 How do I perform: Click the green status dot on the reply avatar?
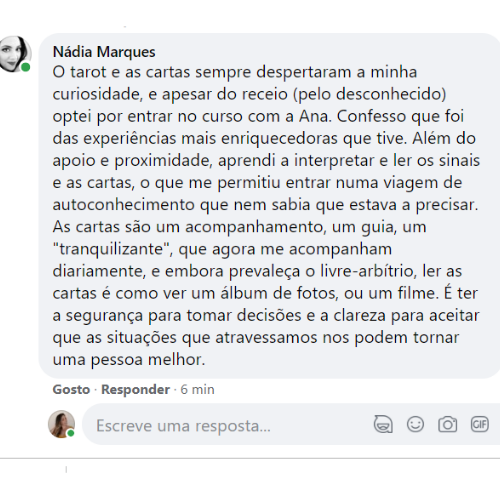pyautogui.click(x=71, y=433)
